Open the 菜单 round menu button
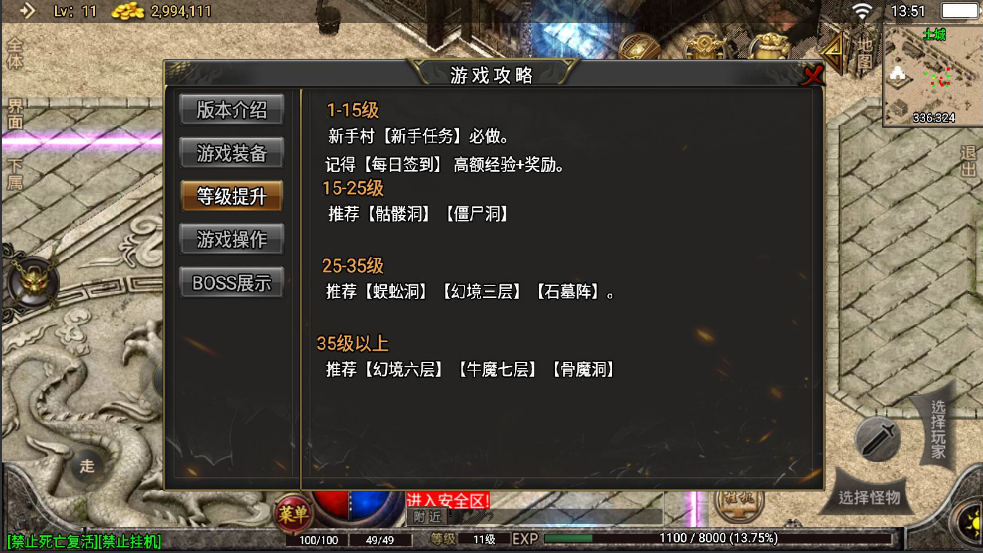This screenshot has height=553, width=983. [x=293, y=514]
